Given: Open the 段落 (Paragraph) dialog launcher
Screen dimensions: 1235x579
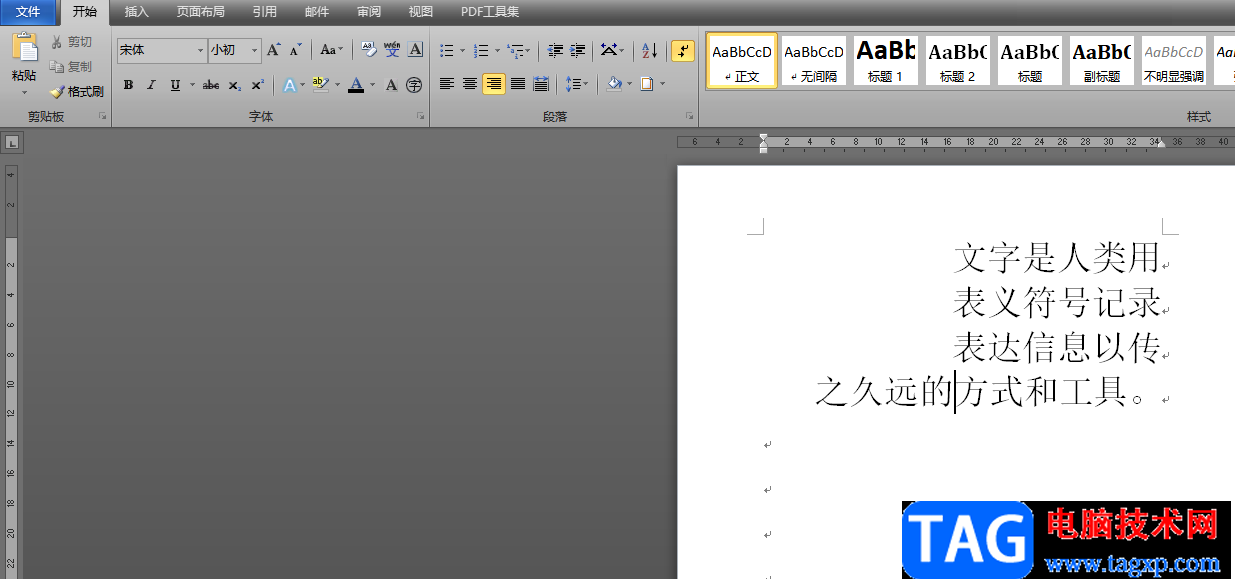Looking at the screenshot, I should [690, 117].
